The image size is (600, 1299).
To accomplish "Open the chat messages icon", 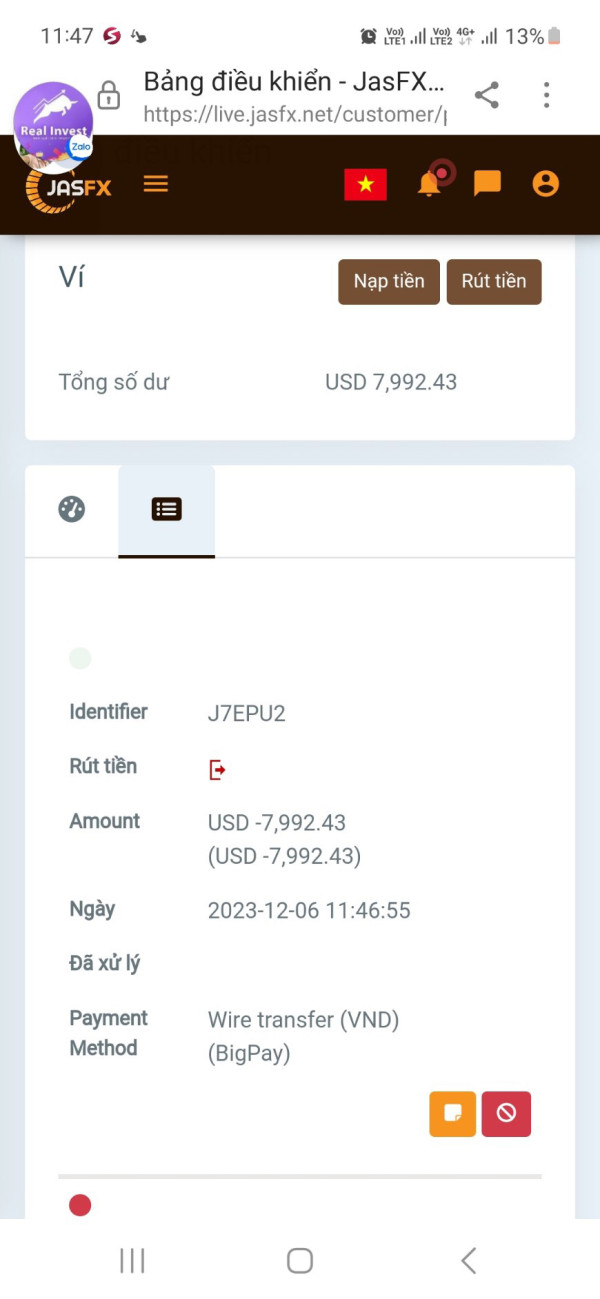I will click(487, 184).
